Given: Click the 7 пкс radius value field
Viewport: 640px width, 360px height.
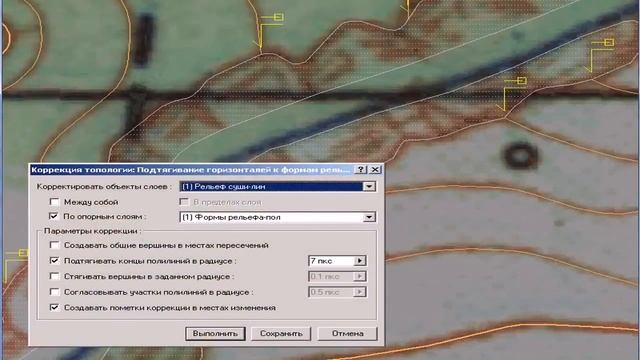Looking at the screenshot, I should pos(331,261).
